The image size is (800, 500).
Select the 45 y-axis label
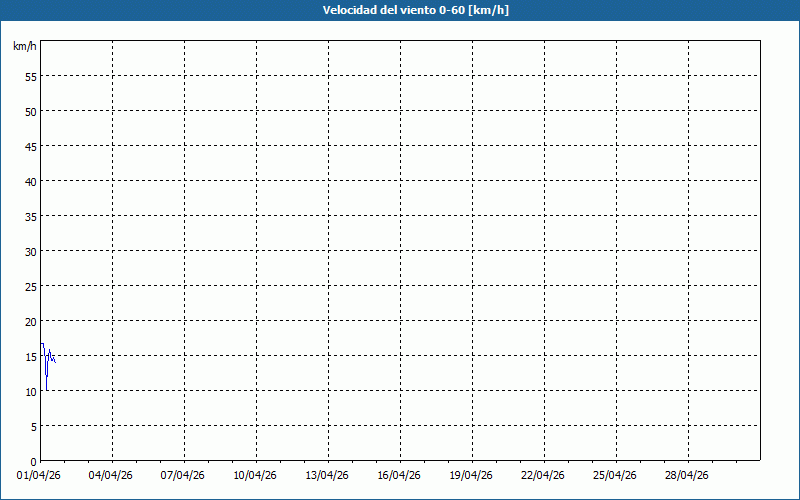point(31,146)
